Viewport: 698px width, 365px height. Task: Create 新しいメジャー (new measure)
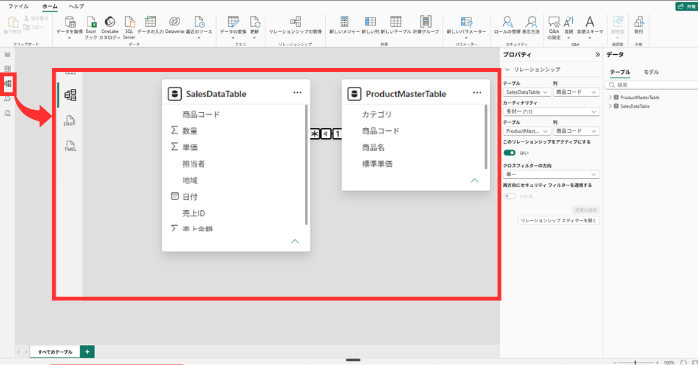pos(344,25)
